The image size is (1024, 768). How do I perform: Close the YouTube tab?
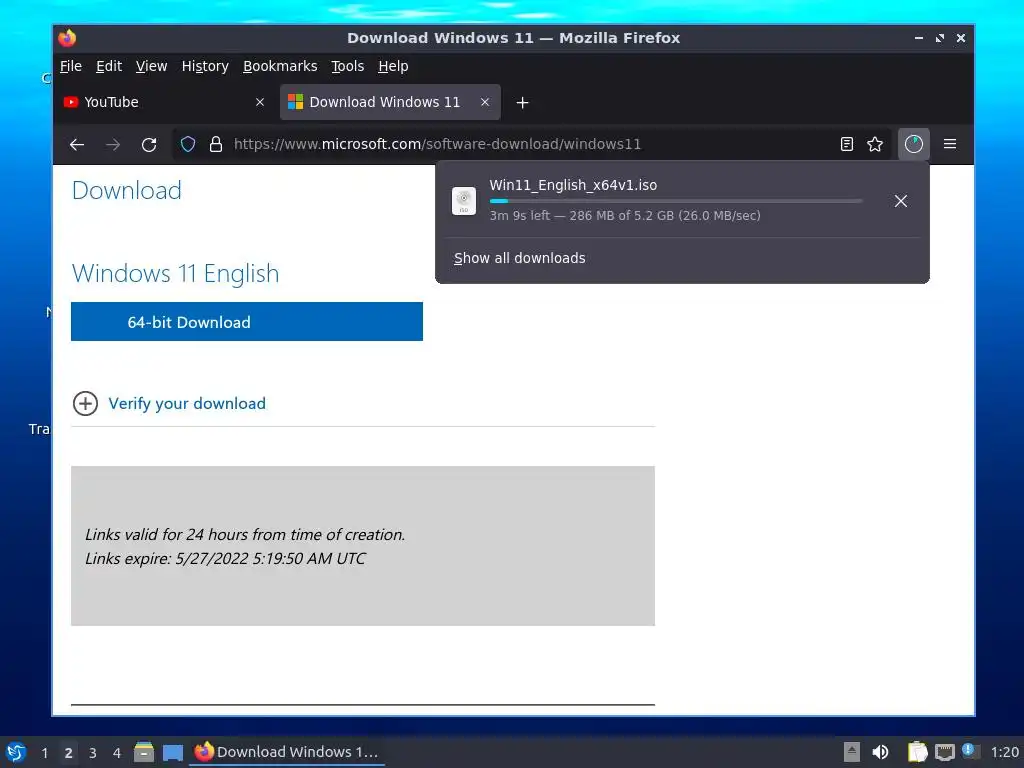(260, 102)
